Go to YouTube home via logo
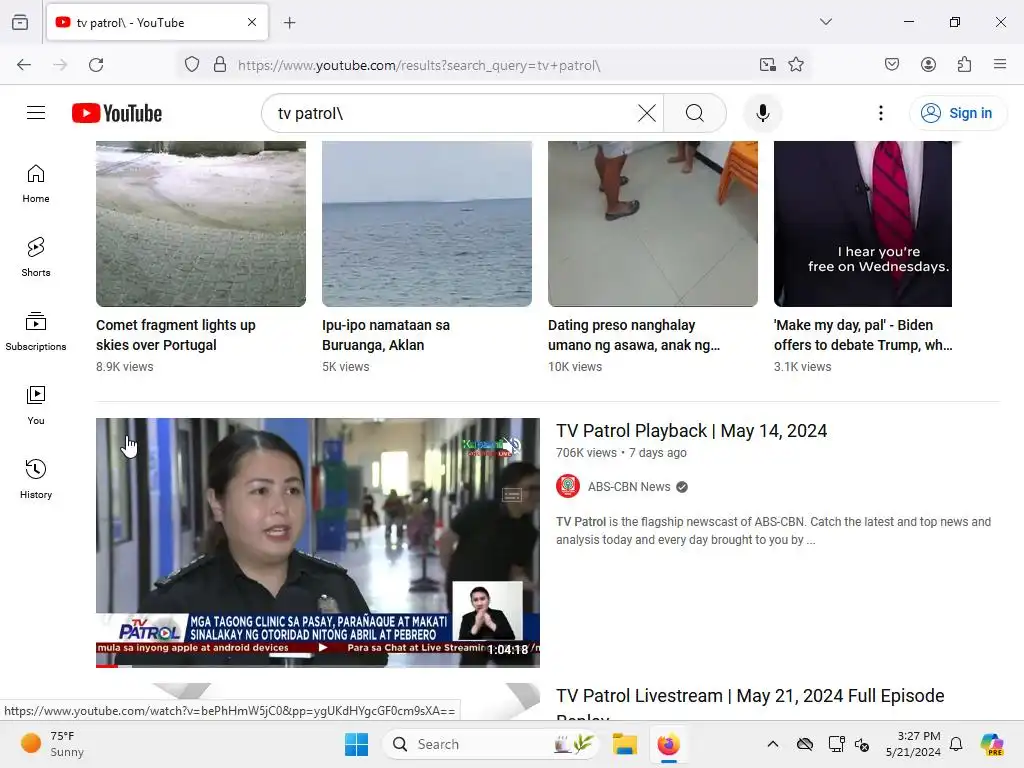Image resolution: width=1024 pixels, height=768 pixels. (x=117, y=113)
